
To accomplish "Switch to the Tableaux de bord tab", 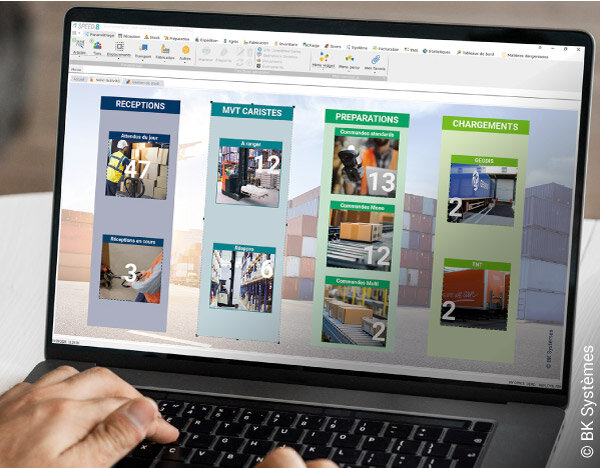I will pos(475,53).
